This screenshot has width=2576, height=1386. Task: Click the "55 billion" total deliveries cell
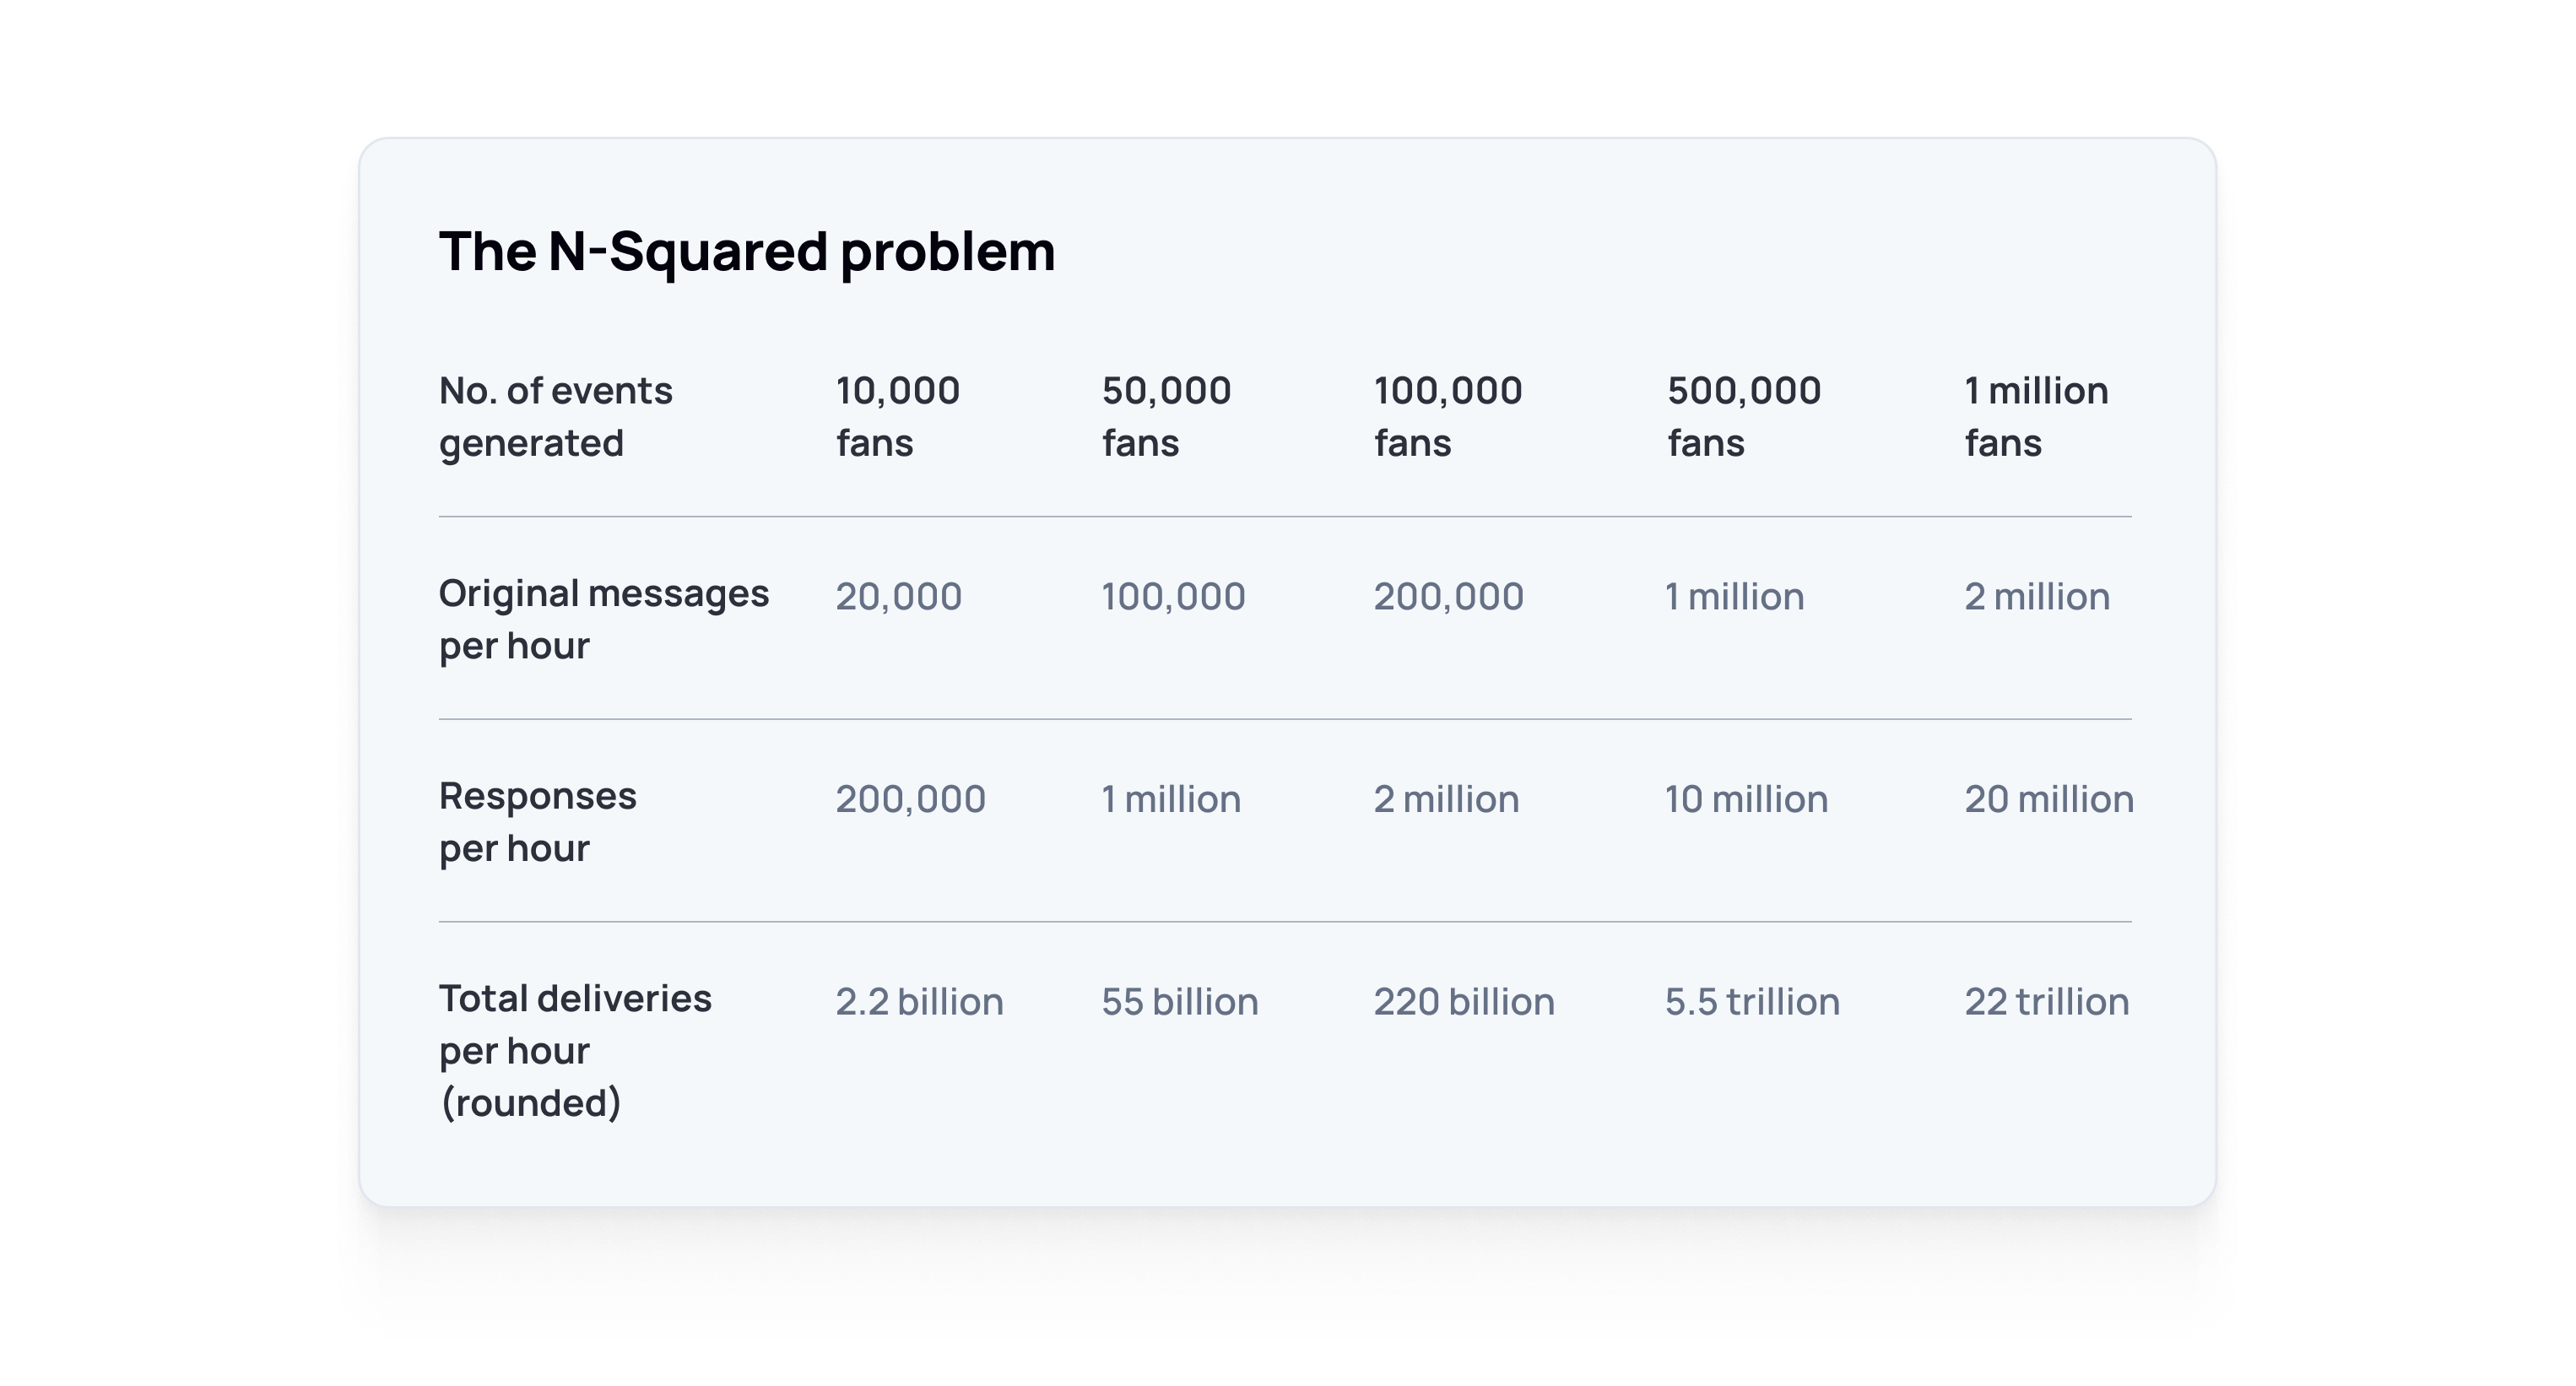click(x=1179, y=1001)
